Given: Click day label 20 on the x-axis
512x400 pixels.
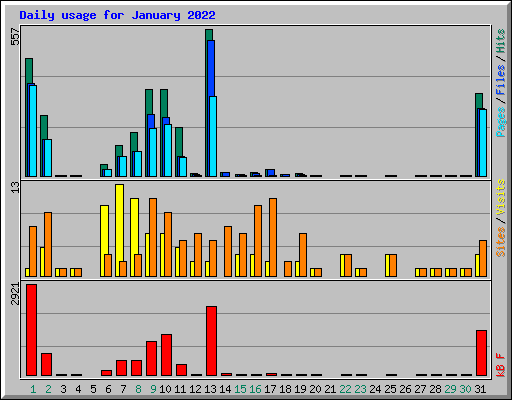Looking at the screenshot, I should pyautogui.click(x=315, y=389).
